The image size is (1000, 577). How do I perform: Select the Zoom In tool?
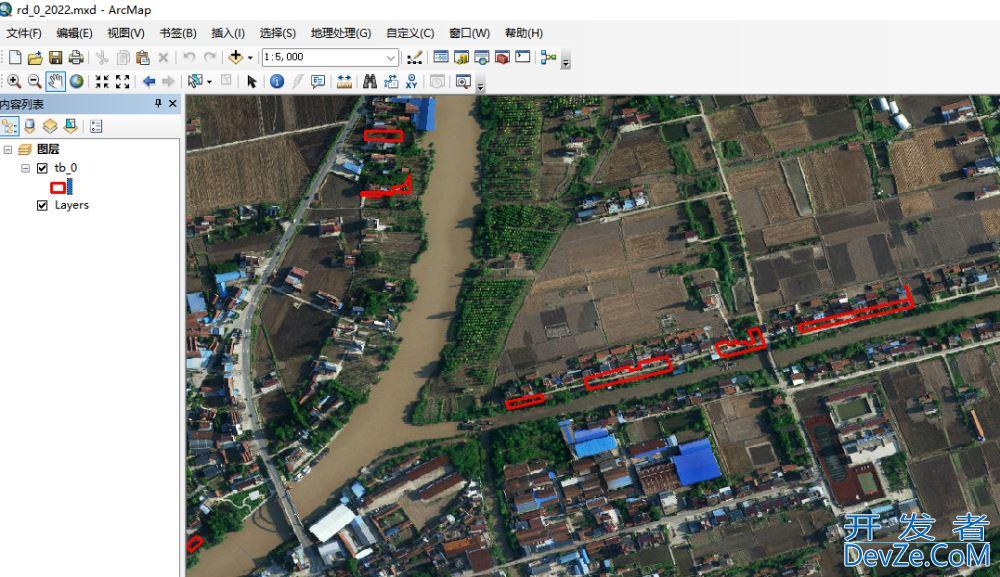pos(14,82)
